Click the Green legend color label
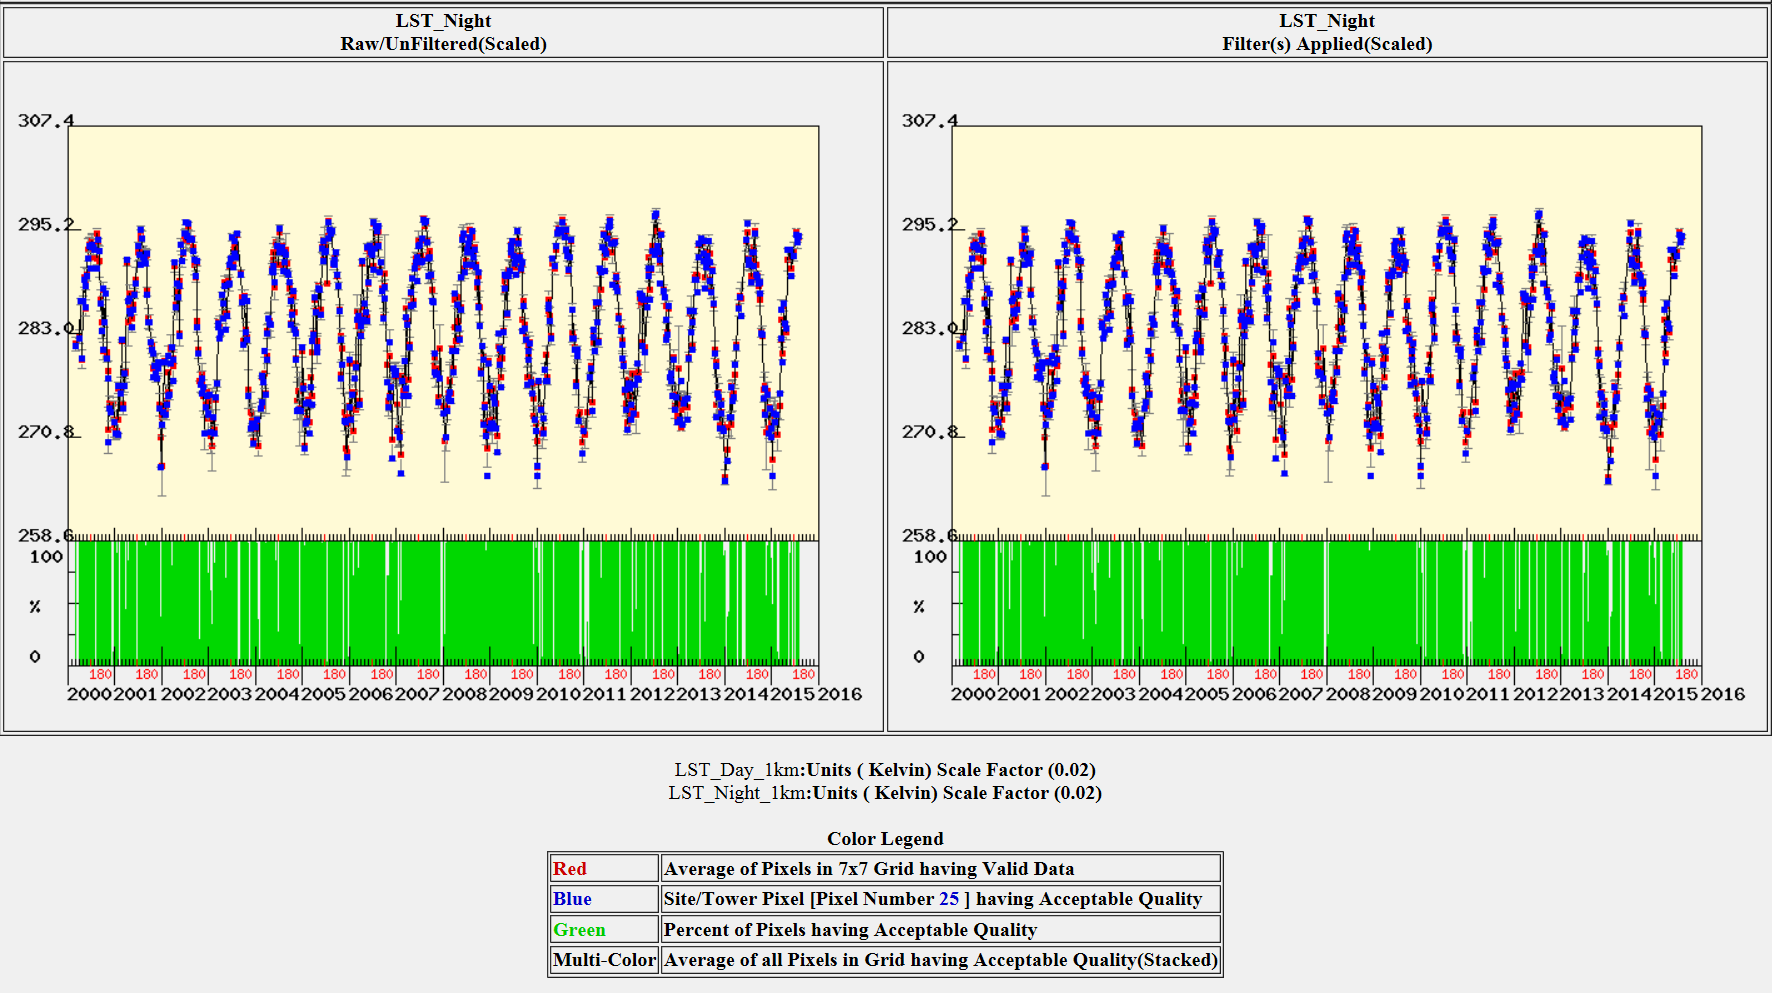This screenshot has width=1772, height=993. [579, 930]
